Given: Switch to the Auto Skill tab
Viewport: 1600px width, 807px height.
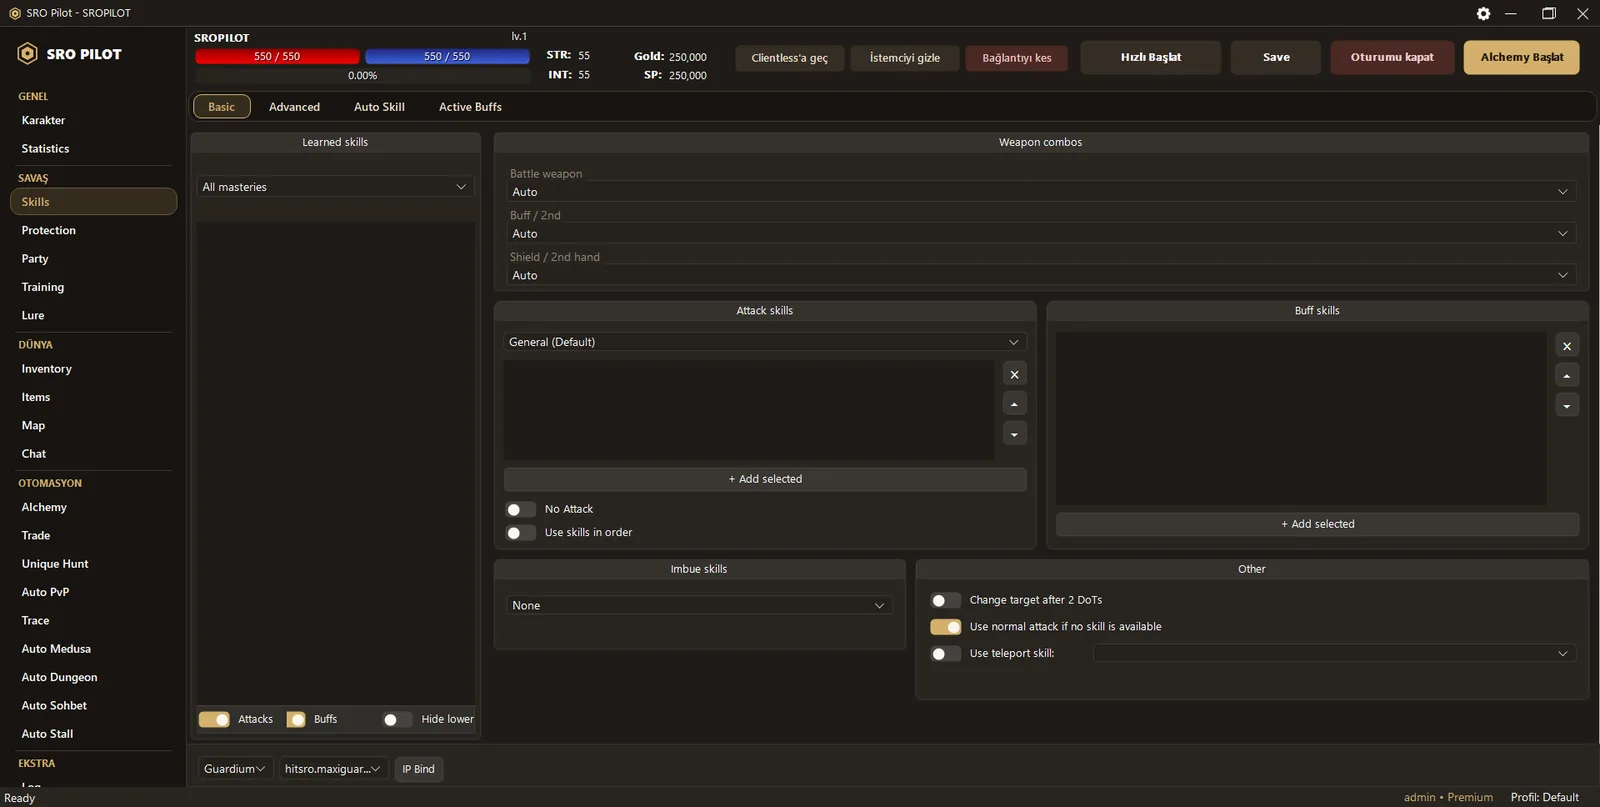Looking at the screenshot, I should click(x=379, y=107).
